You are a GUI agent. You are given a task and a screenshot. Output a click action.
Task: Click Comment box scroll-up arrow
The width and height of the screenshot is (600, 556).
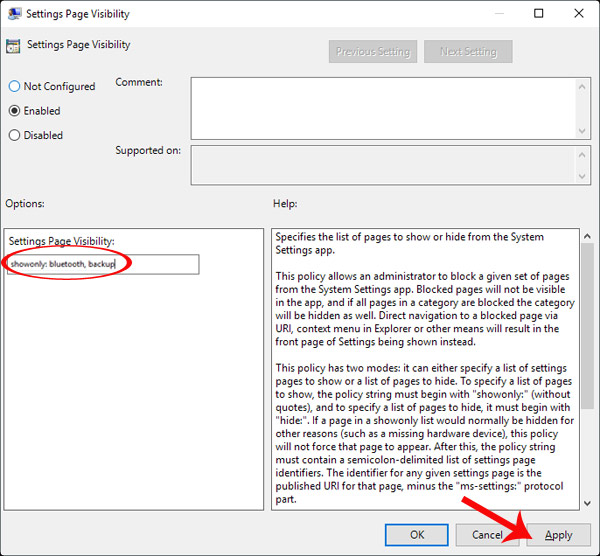pyautogui.click(x=582, y=87)
